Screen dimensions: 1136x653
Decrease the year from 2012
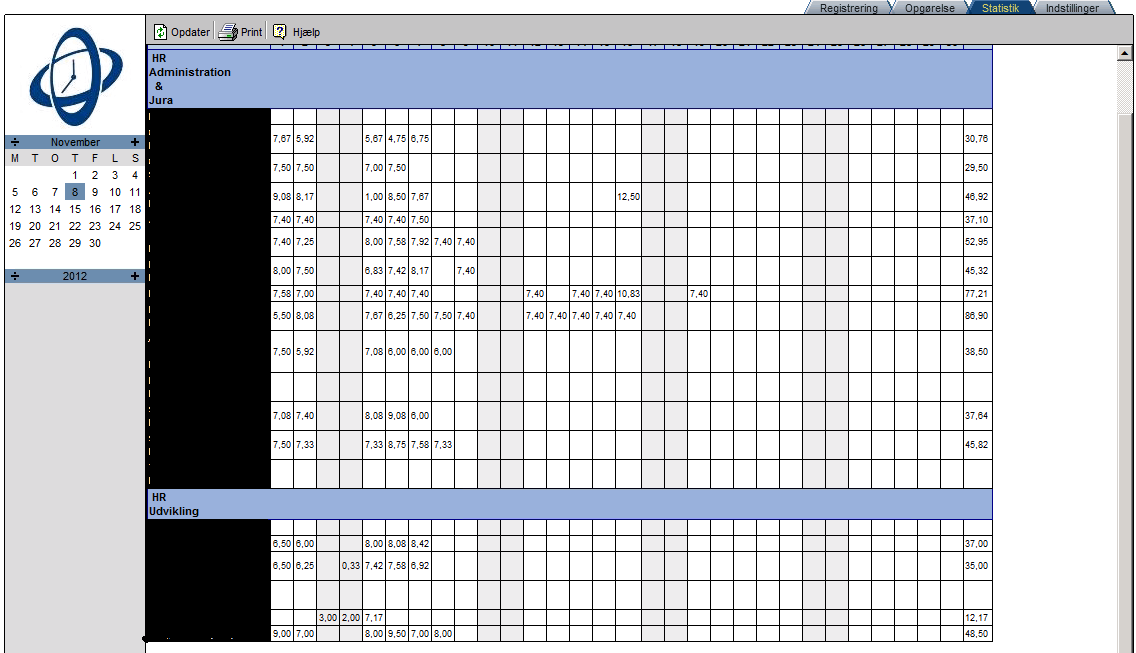click(14, 276)
